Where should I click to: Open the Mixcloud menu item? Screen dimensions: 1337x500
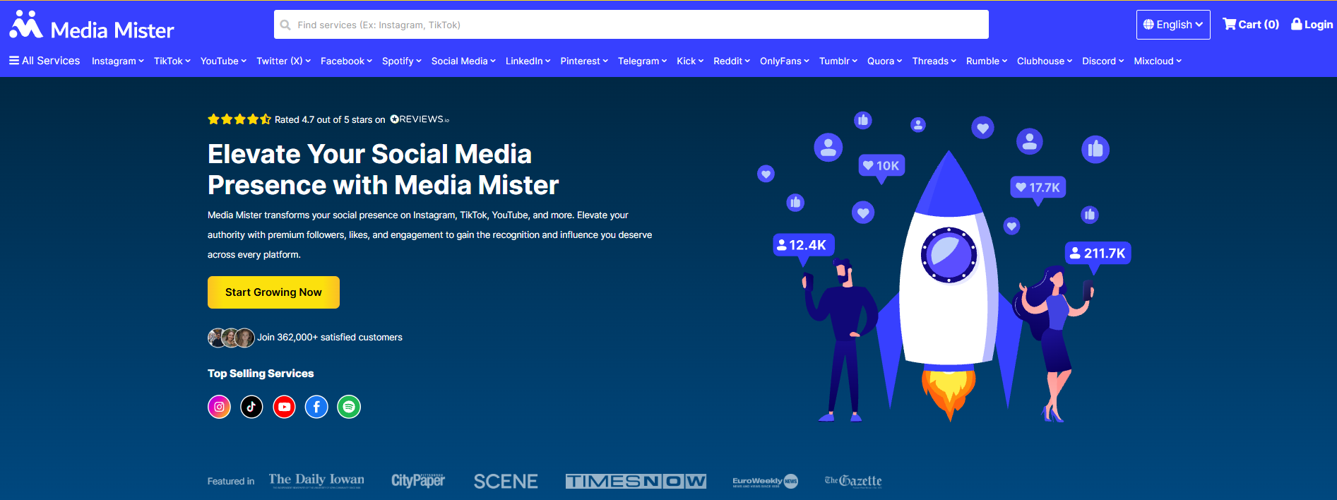click(1158, 61)
